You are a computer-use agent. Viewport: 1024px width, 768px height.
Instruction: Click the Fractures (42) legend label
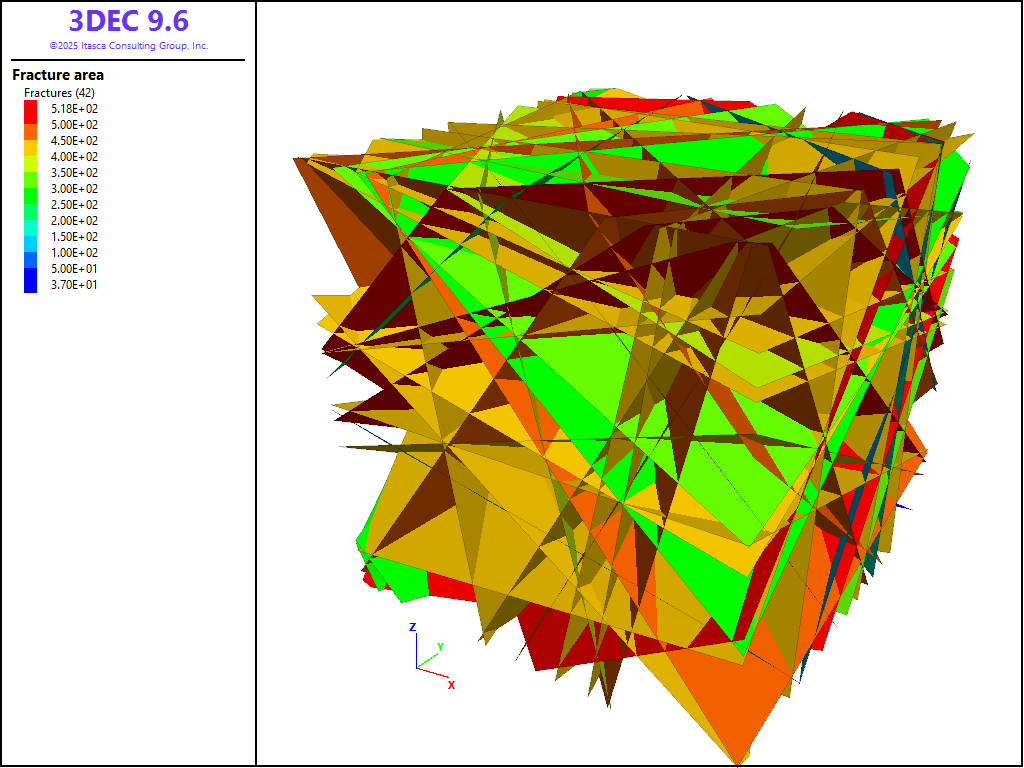pyautogui.click(x=59, y=93)
